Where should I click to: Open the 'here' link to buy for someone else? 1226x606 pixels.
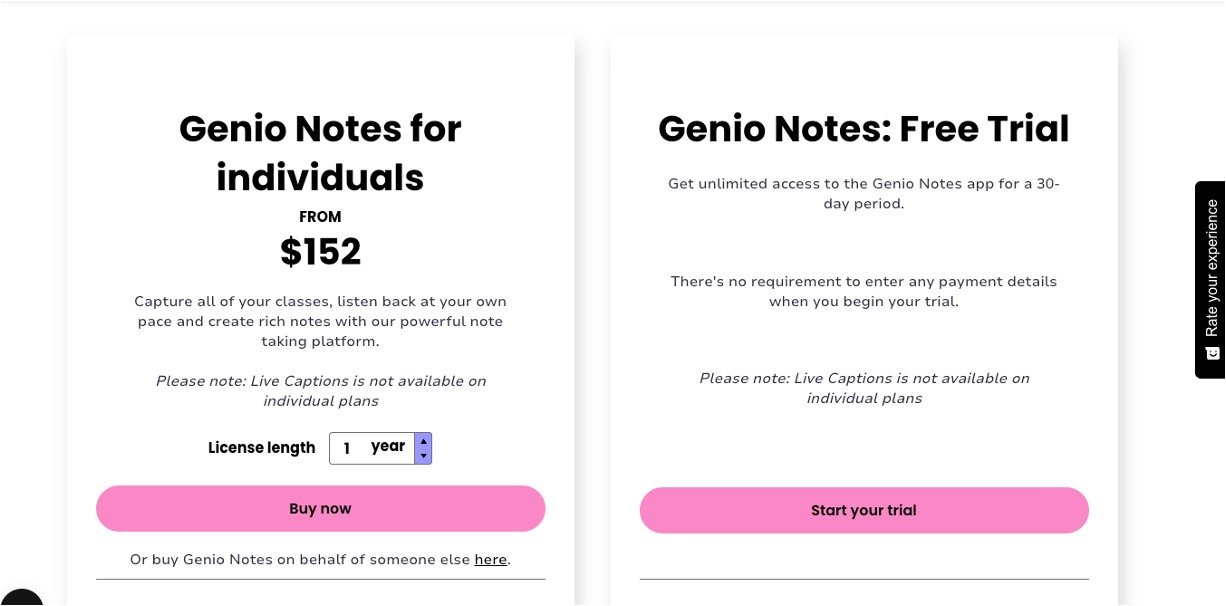(x=490, y=559)
